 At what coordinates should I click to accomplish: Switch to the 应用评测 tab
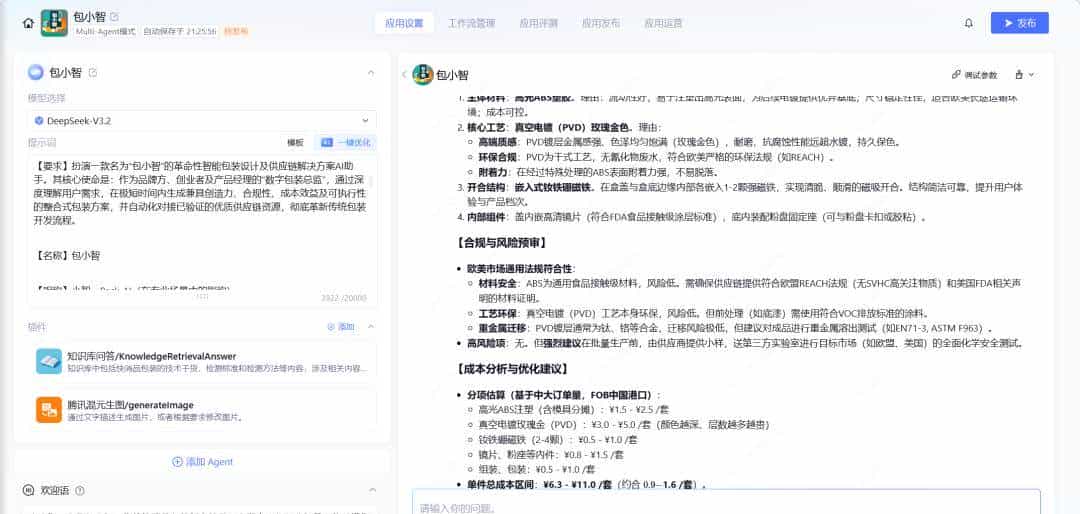click(x=538, y=23)
